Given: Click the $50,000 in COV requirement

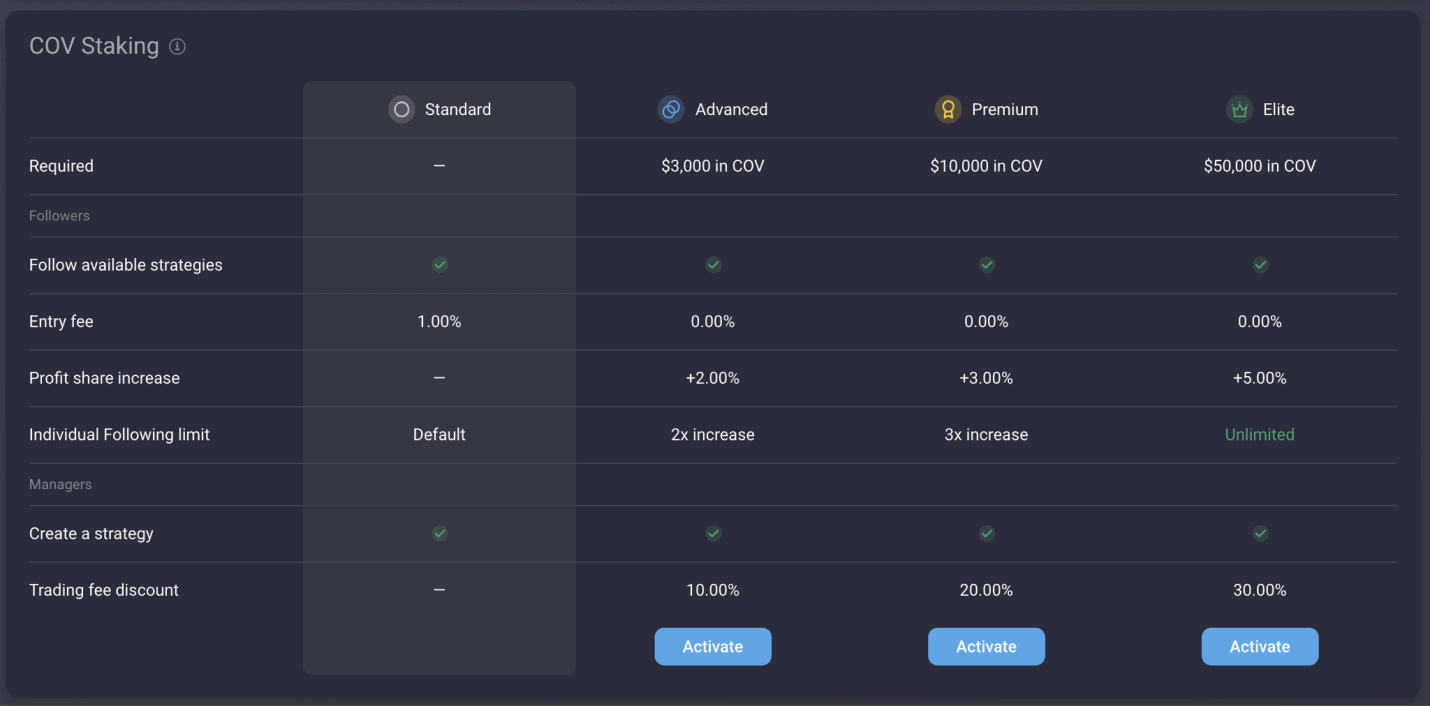Looking at the screenshot, I should (1260, 166).
